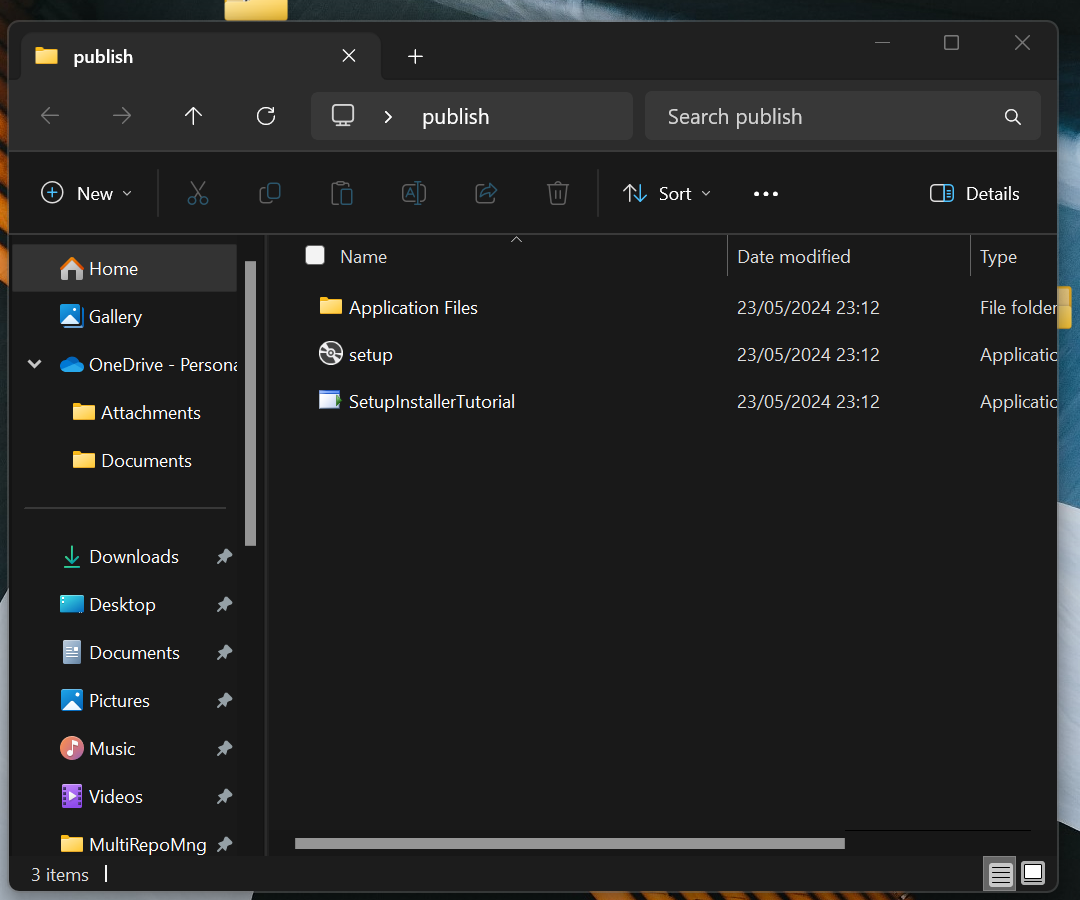The image size is (1080, 900).
Task: Expand the Sort options dropdown
Action: 666,193
